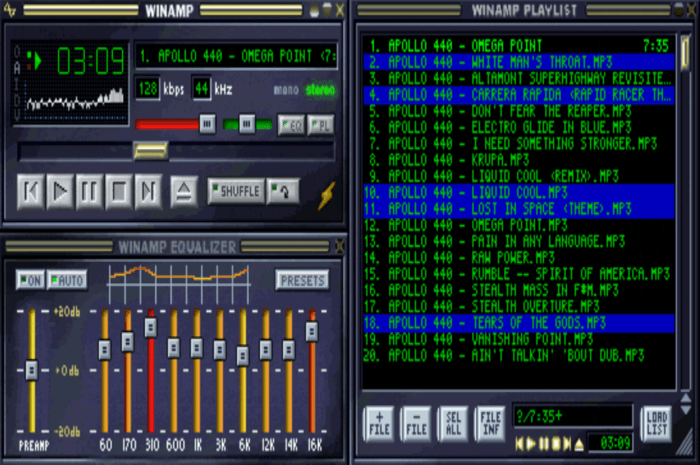Open the playlist Remove FILE menu
The height and width of the screenshot is (465, 700).
pyautogui.click(x=416, y=423)
